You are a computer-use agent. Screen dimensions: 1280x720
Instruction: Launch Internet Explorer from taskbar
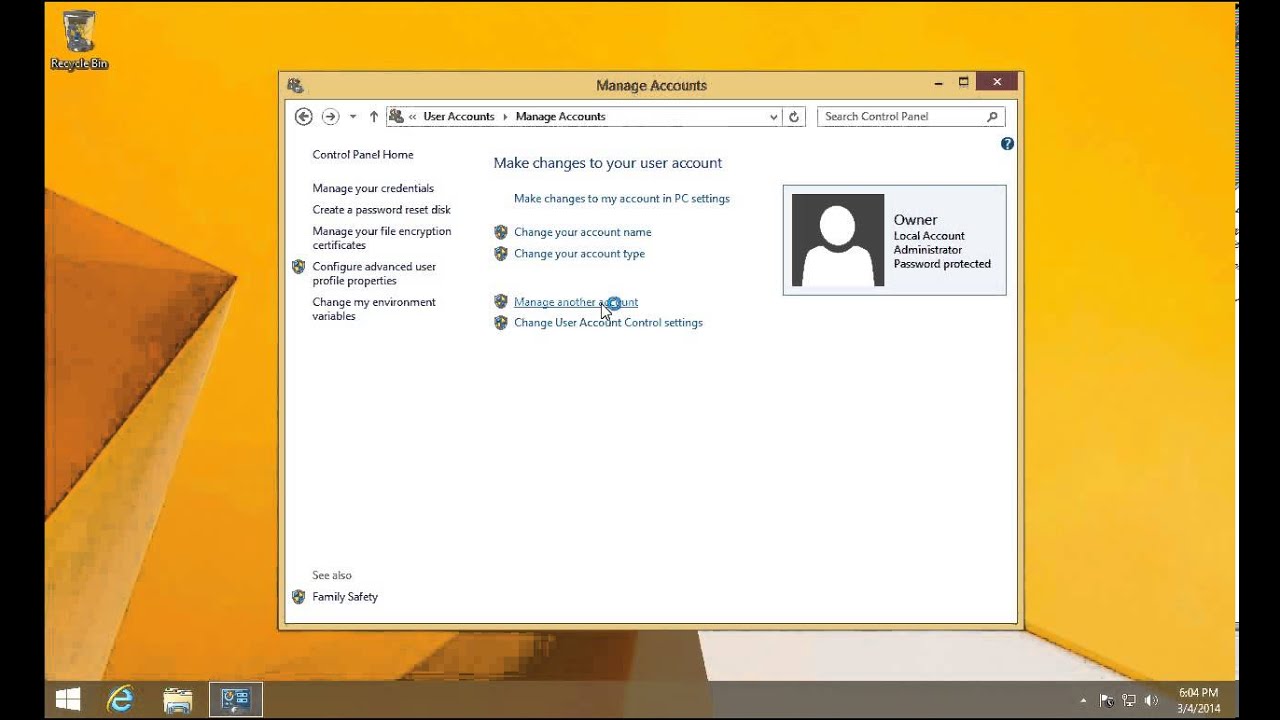tap(121, 700)
